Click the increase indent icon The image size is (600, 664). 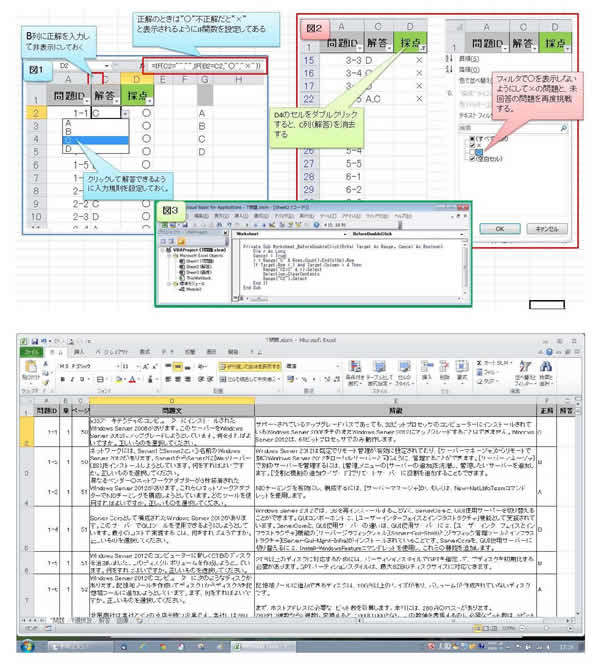(210, 379)
